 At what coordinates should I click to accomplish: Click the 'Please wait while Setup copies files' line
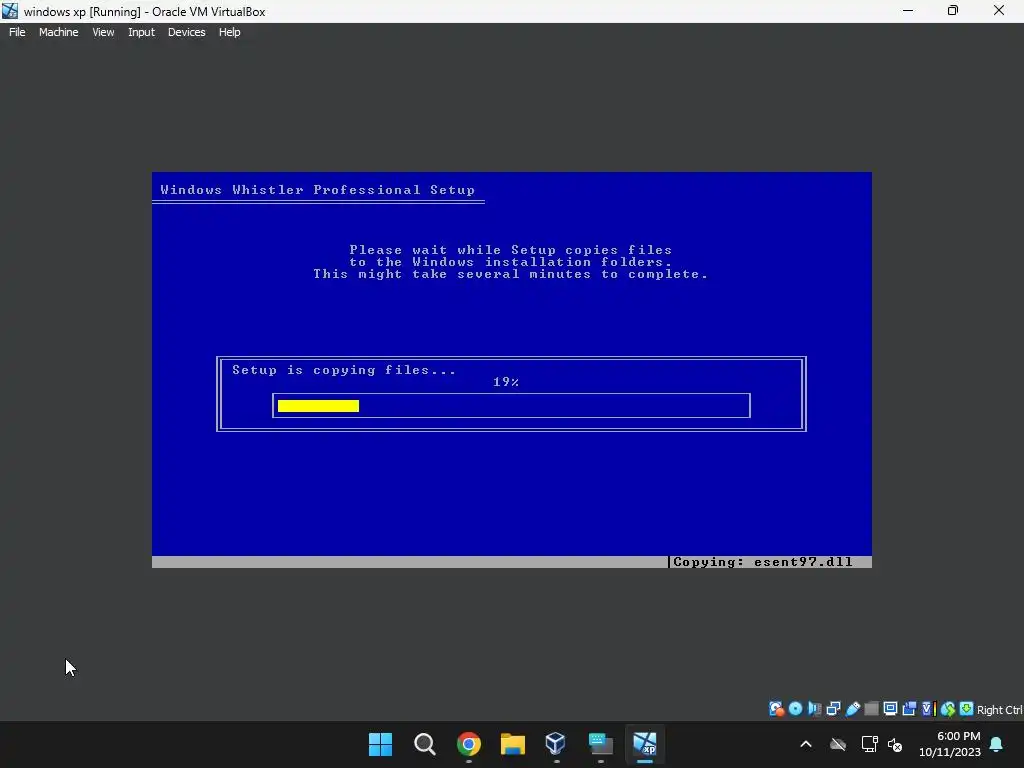point(511,250)
